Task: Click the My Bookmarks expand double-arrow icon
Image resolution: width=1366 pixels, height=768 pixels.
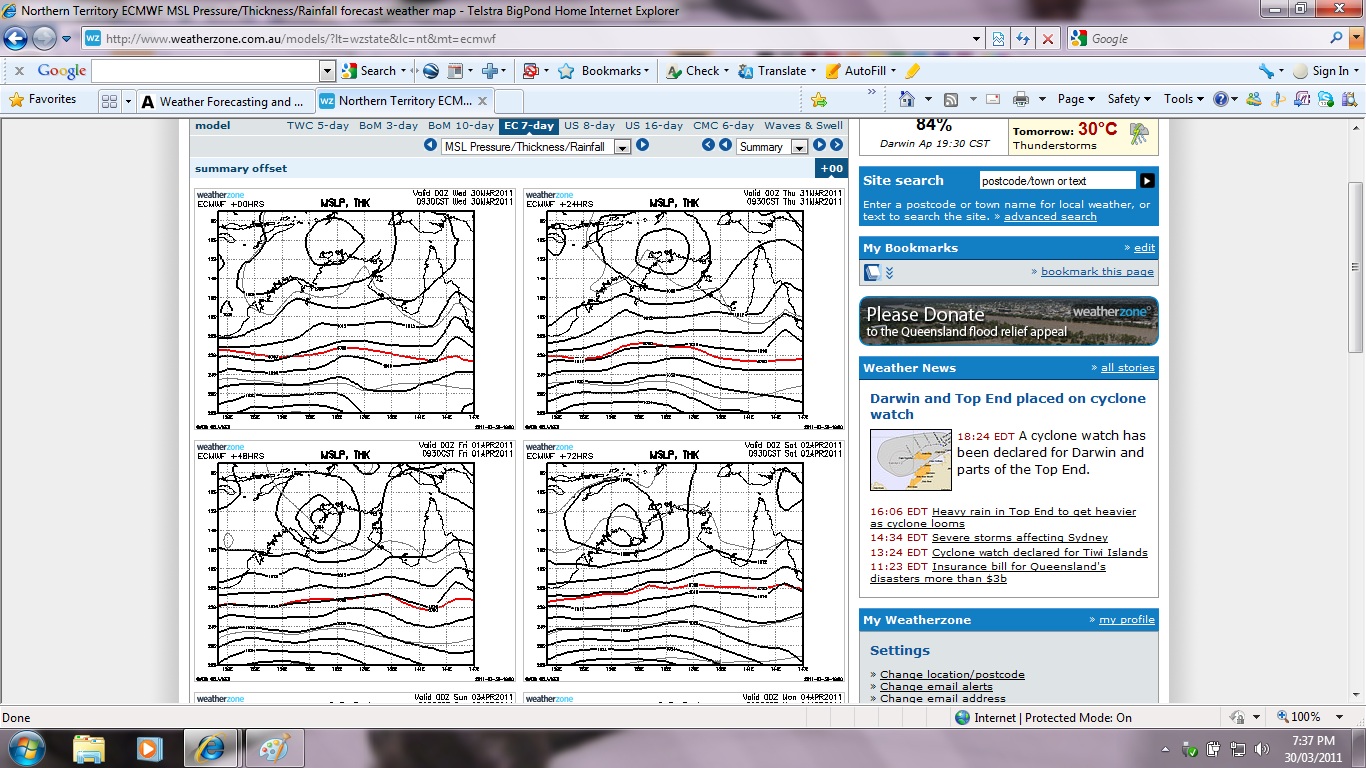Action: tap(889, 273)
